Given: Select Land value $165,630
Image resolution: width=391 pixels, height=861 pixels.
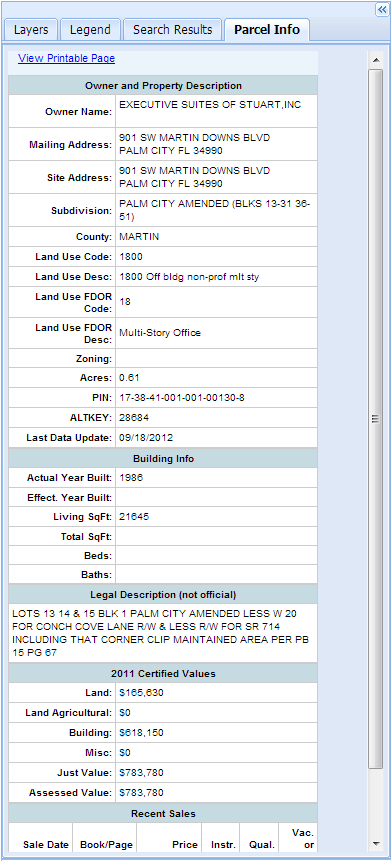Looking at the screenshot, I should (x=141, y=693).
